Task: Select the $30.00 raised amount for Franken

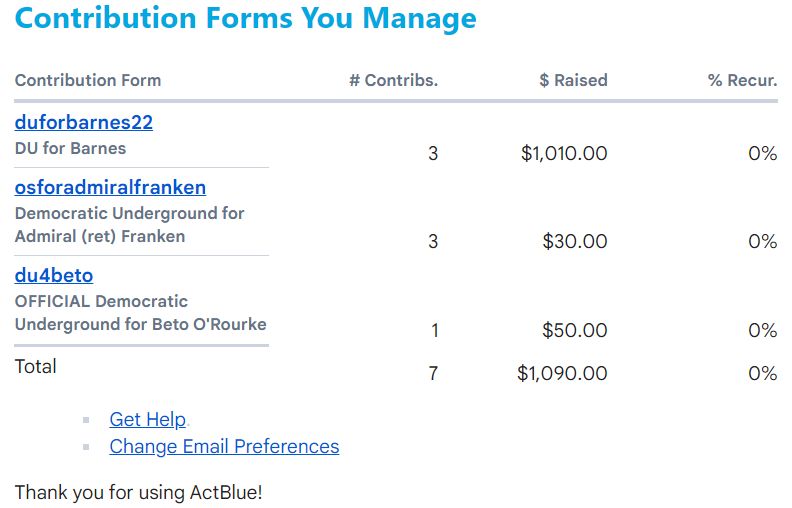Action: tap(575, 241)
